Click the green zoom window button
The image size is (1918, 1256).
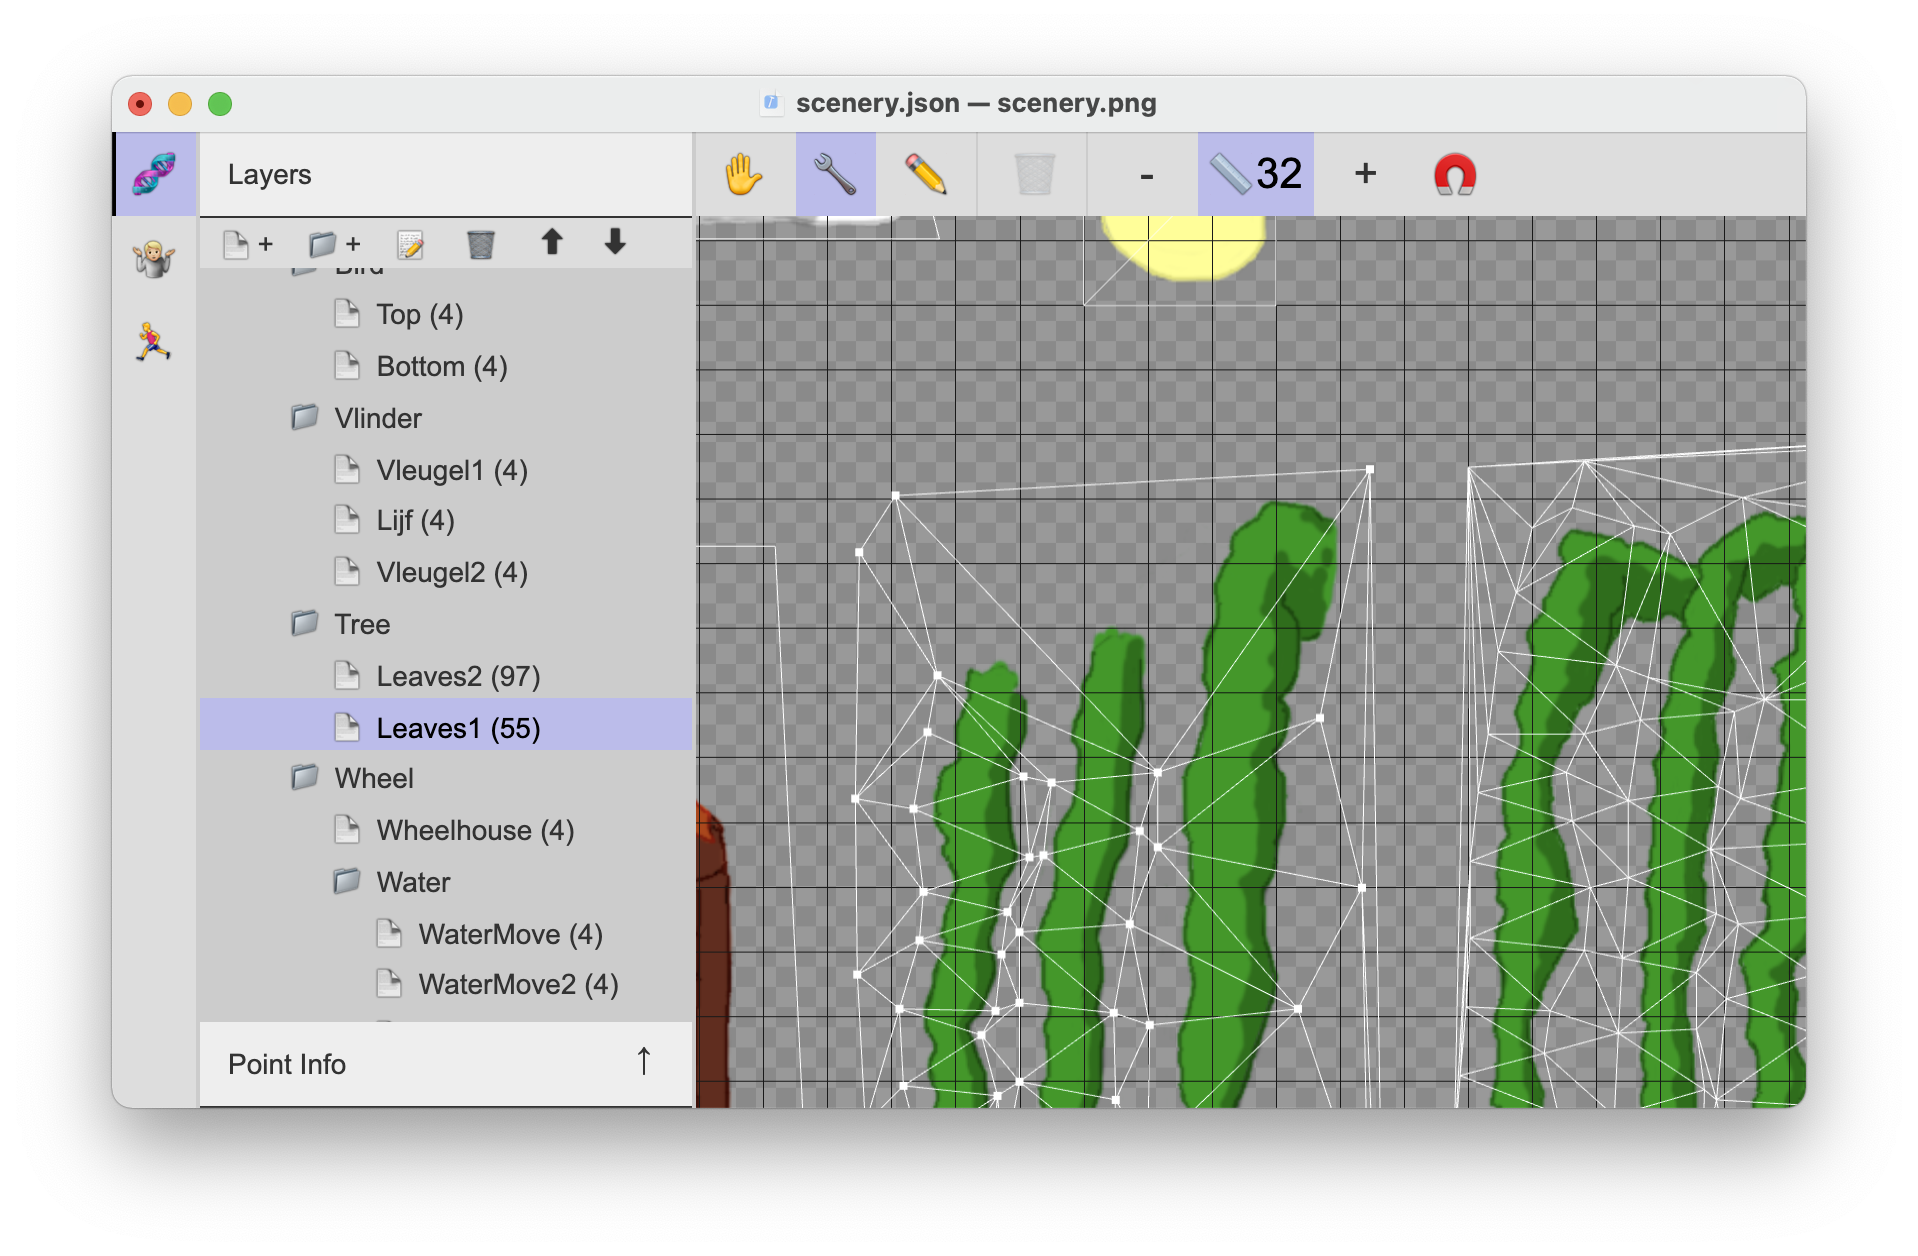220,104
